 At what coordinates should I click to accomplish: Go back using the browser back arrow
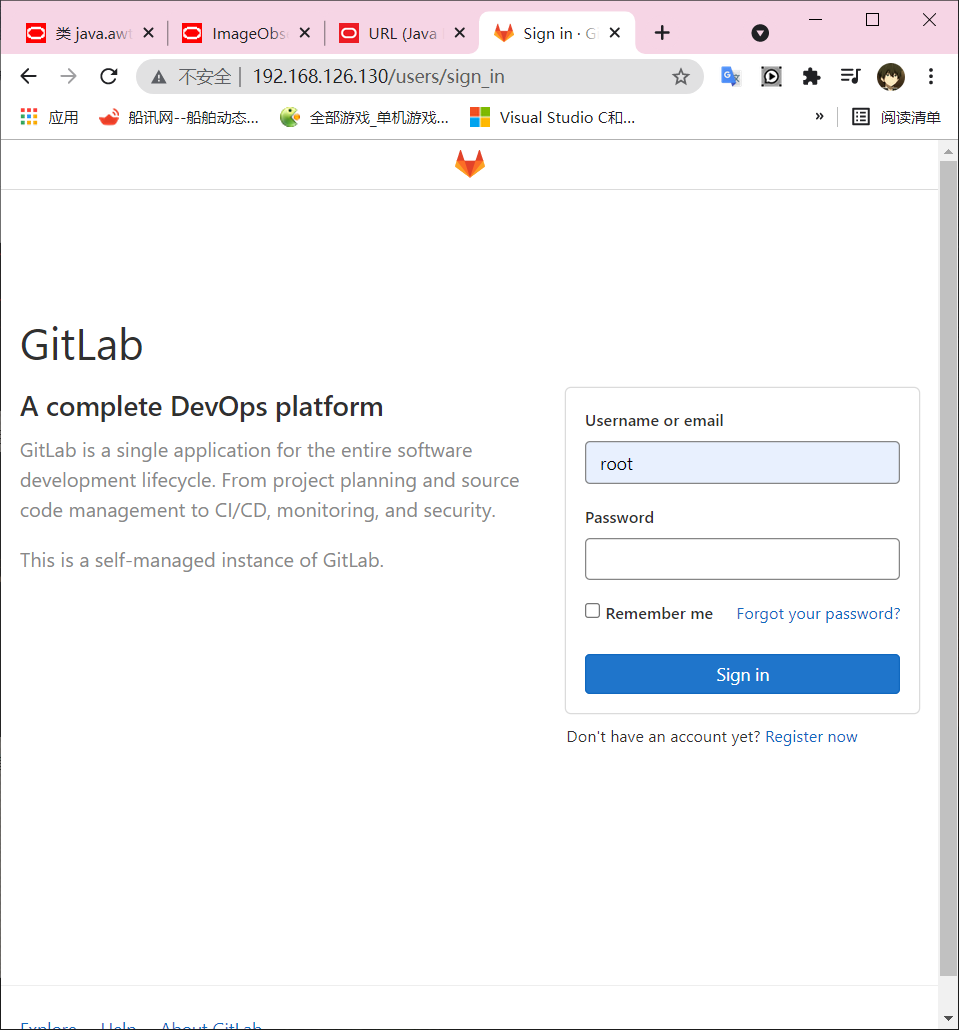28,77
